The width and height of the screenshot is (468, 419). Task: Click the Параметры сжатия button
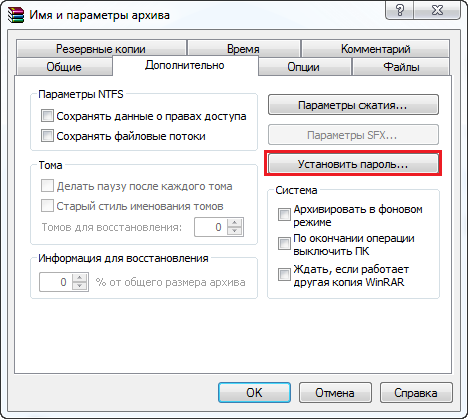click(353, 105)
